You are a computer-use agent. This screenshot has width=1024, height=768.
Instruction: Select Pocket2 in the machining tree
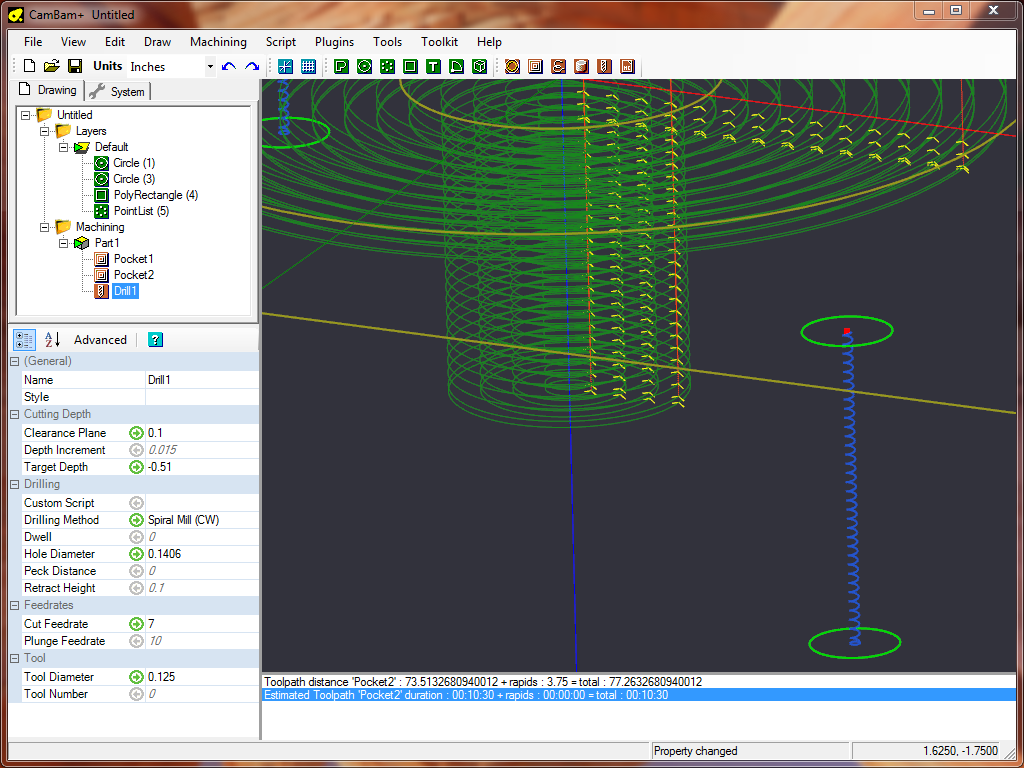click(133, 275)
